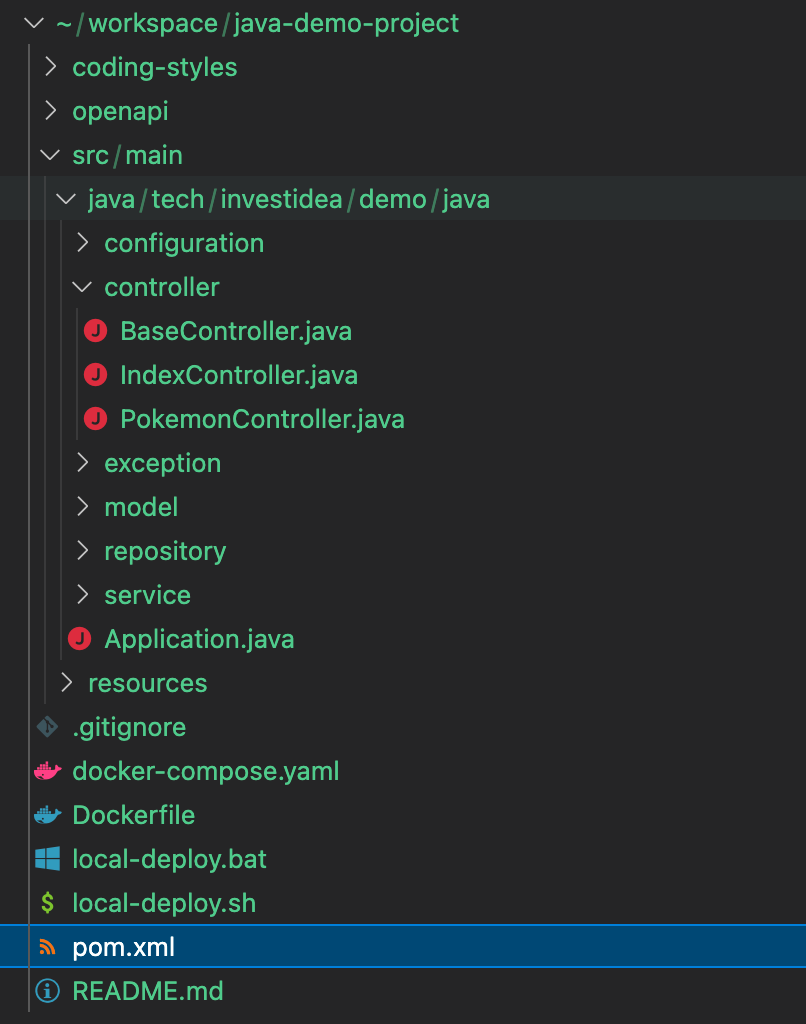This screenshot has height=1024, width=806.
Task: Click the blue Docker whale icon for Dockerfile
Action: coord(47,815)
